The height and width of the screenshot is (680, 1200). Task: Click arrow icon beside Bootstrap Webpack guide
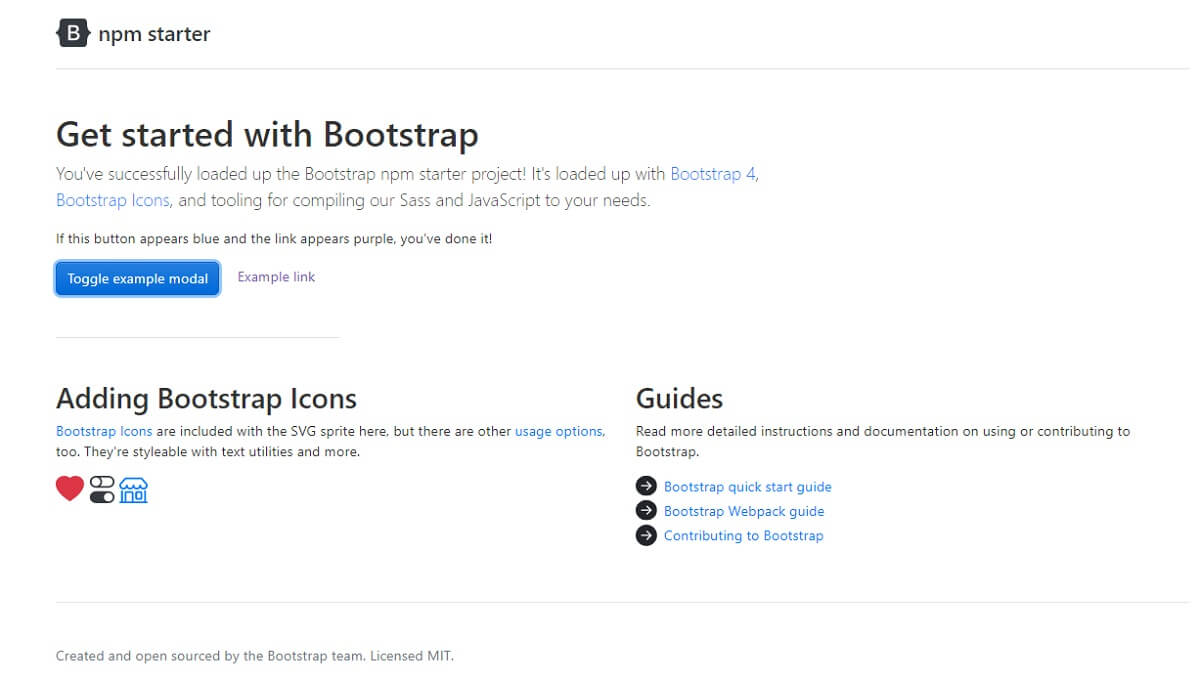(x=646, y=511)
